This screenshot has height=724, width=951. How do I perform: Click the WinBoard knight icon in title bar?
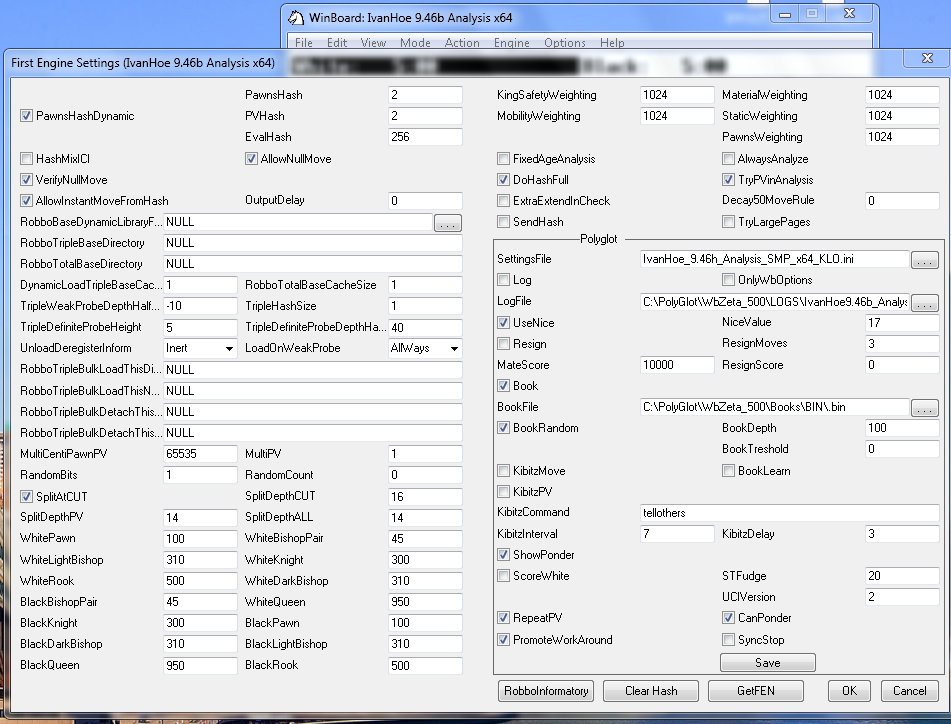[x=295, y=18]
